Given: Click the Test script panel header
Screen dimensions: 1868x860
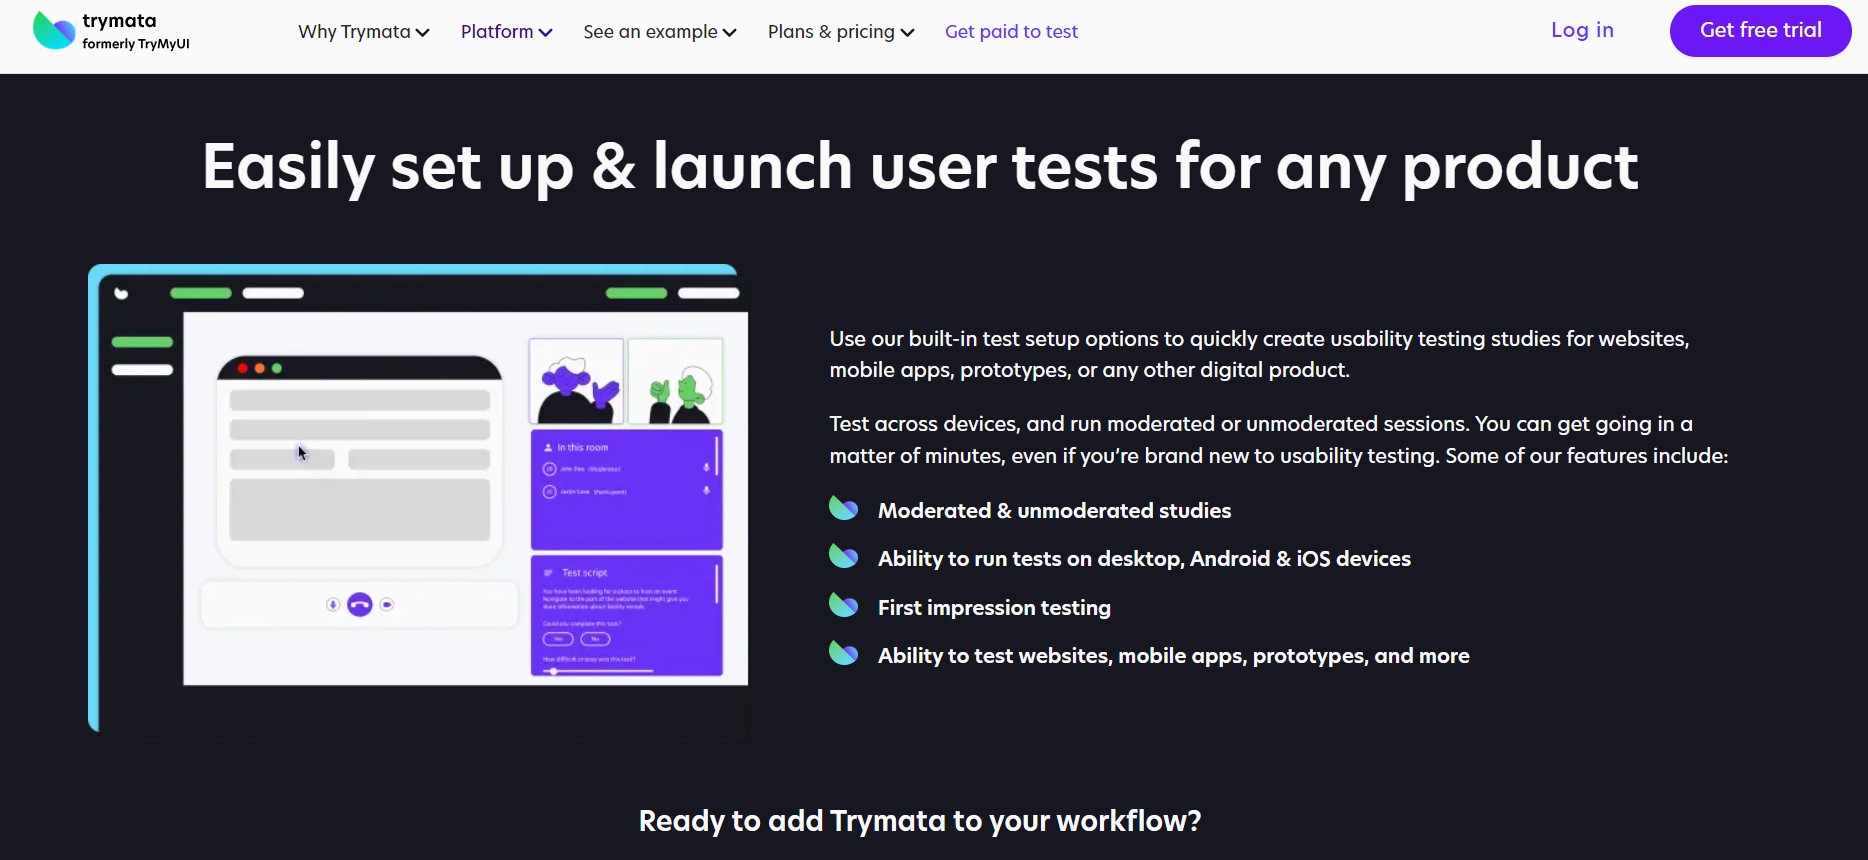Looking at the screenshot, I should coord(584,573).
